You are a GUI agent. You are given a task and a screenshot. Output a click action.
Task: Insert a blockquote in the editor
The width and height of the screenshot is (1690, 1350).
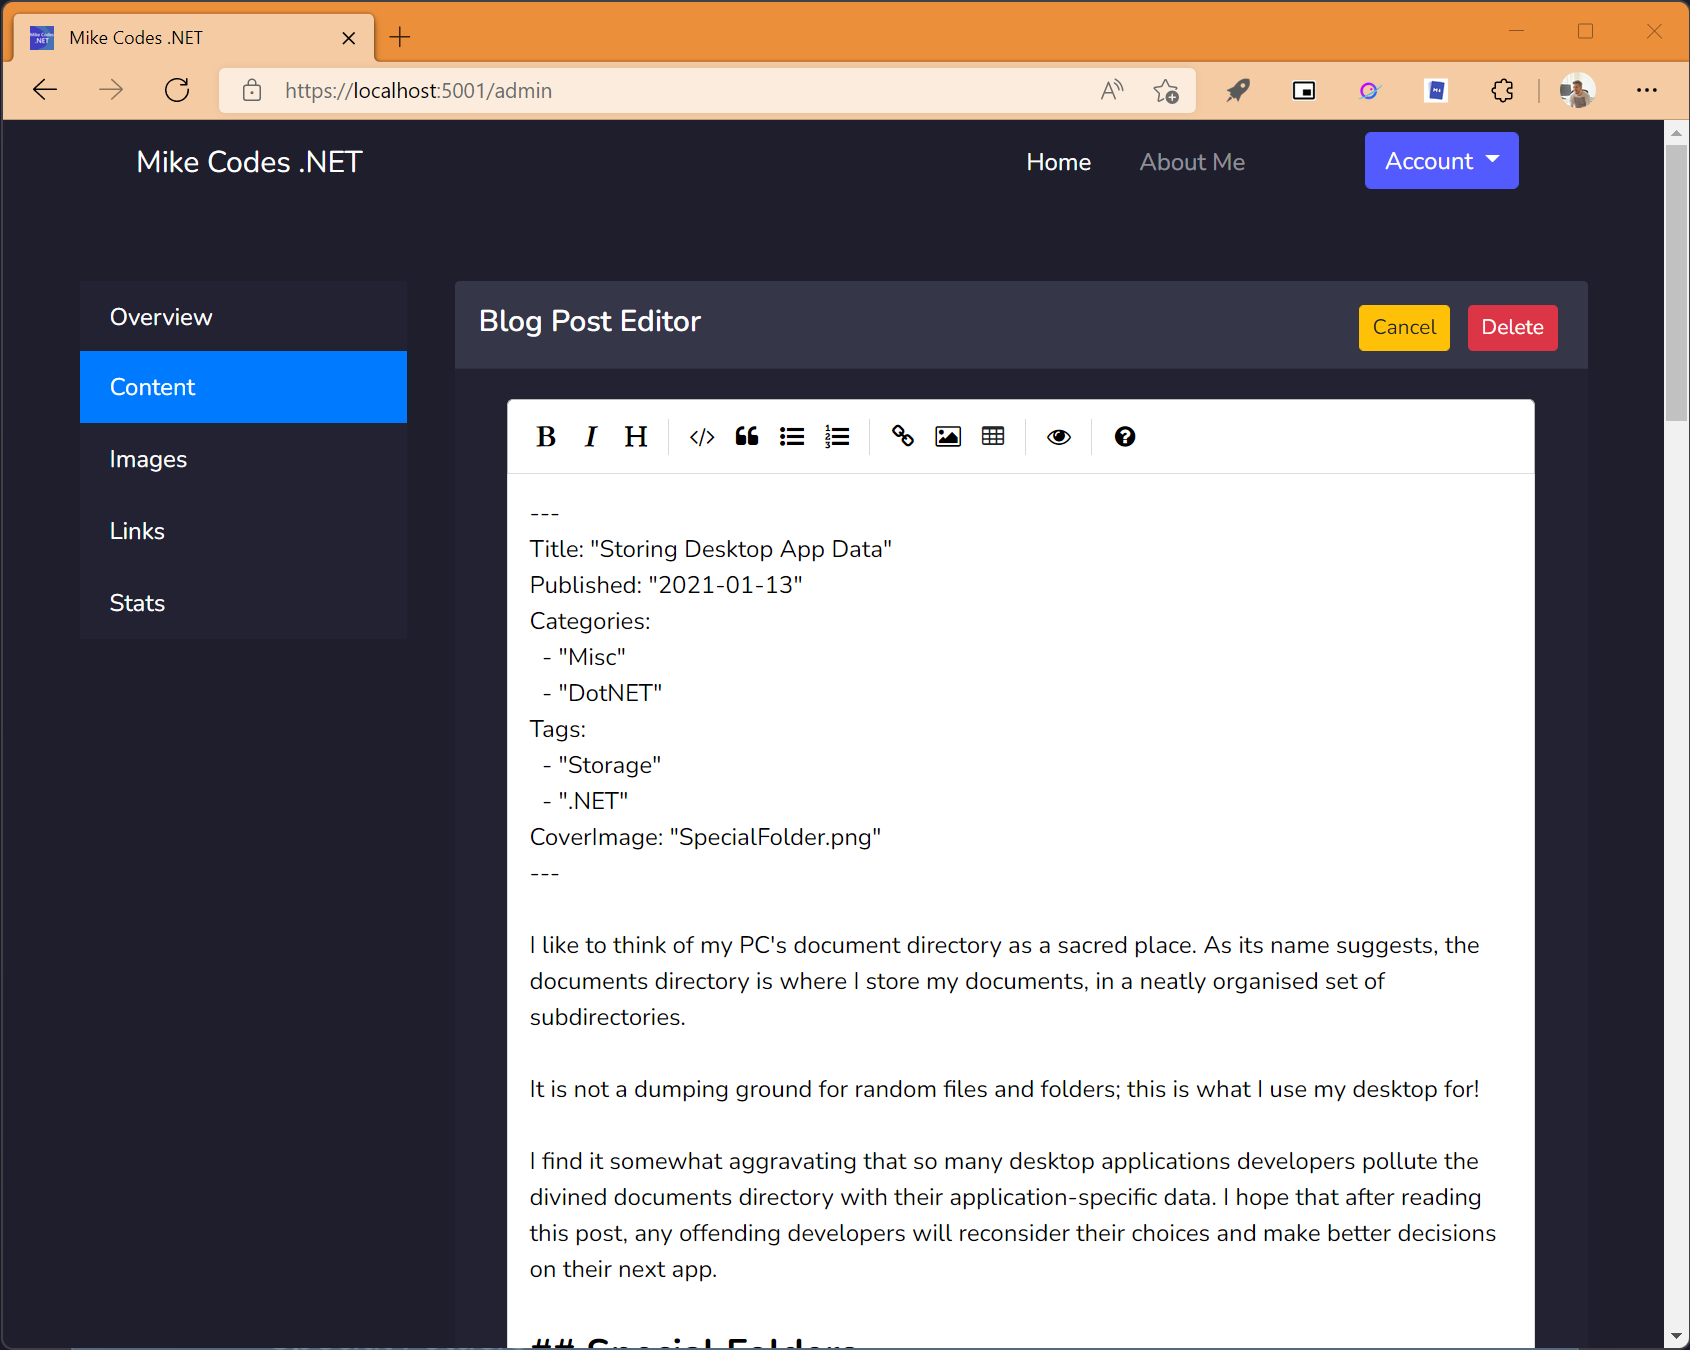747,437
